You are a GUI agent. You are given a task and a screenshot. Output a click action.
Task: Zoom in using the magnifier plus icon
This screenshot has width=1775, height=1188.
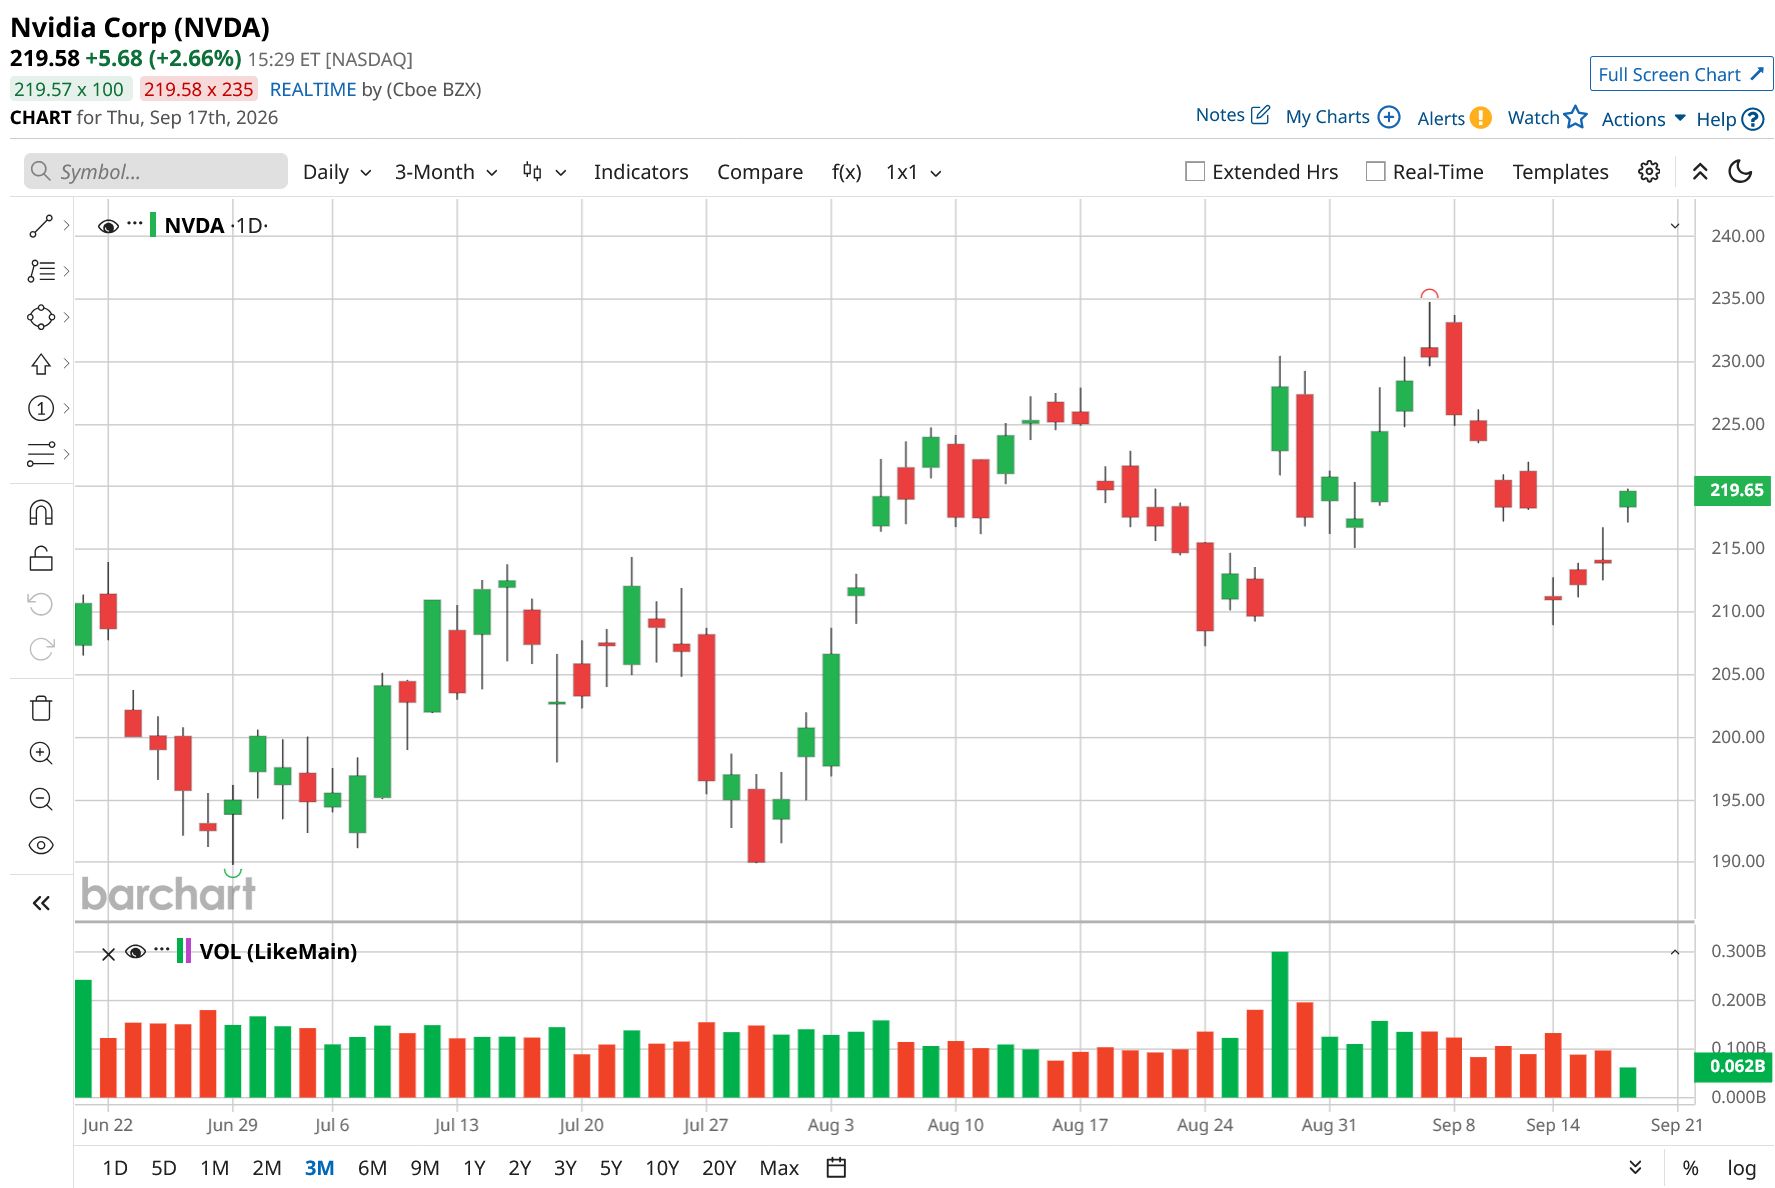pyautogui.click(x=41, y=753)
